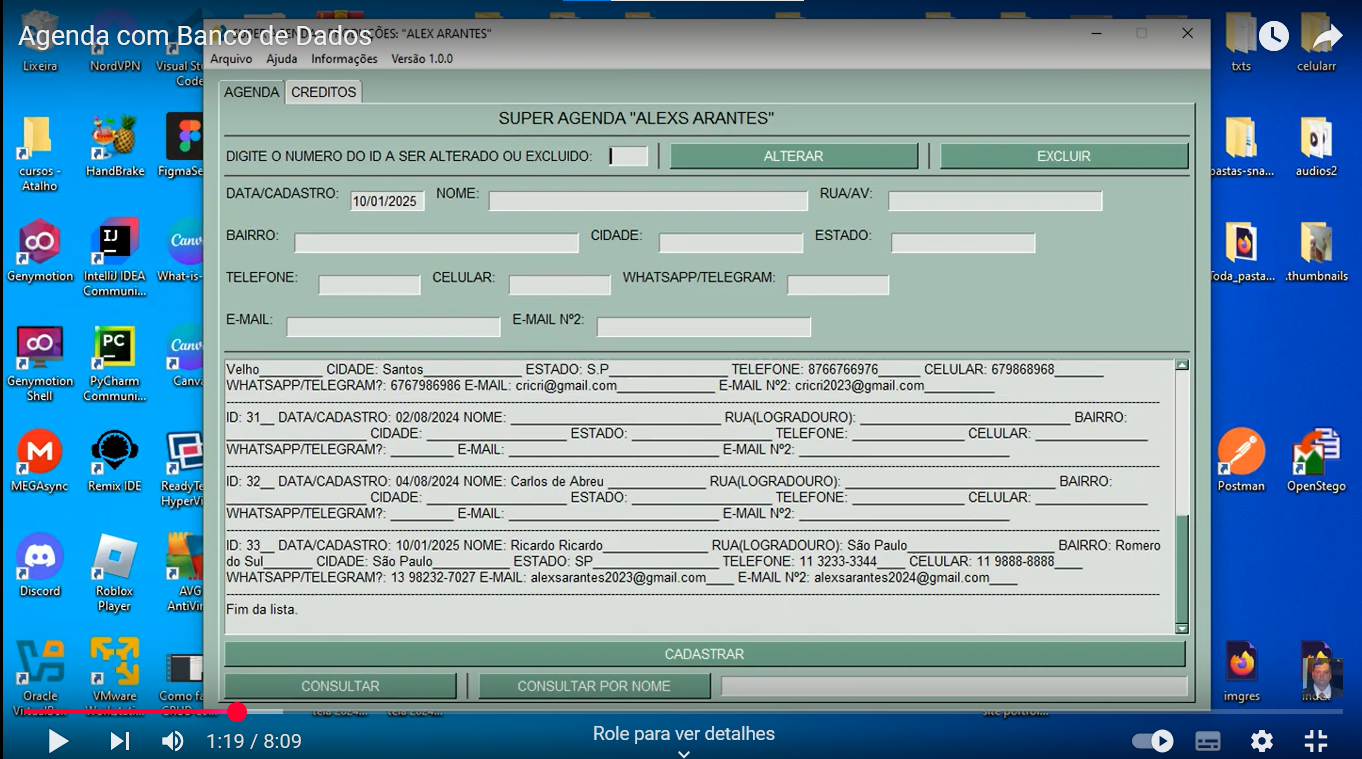Exit full screen mode

click(1316, 741)
